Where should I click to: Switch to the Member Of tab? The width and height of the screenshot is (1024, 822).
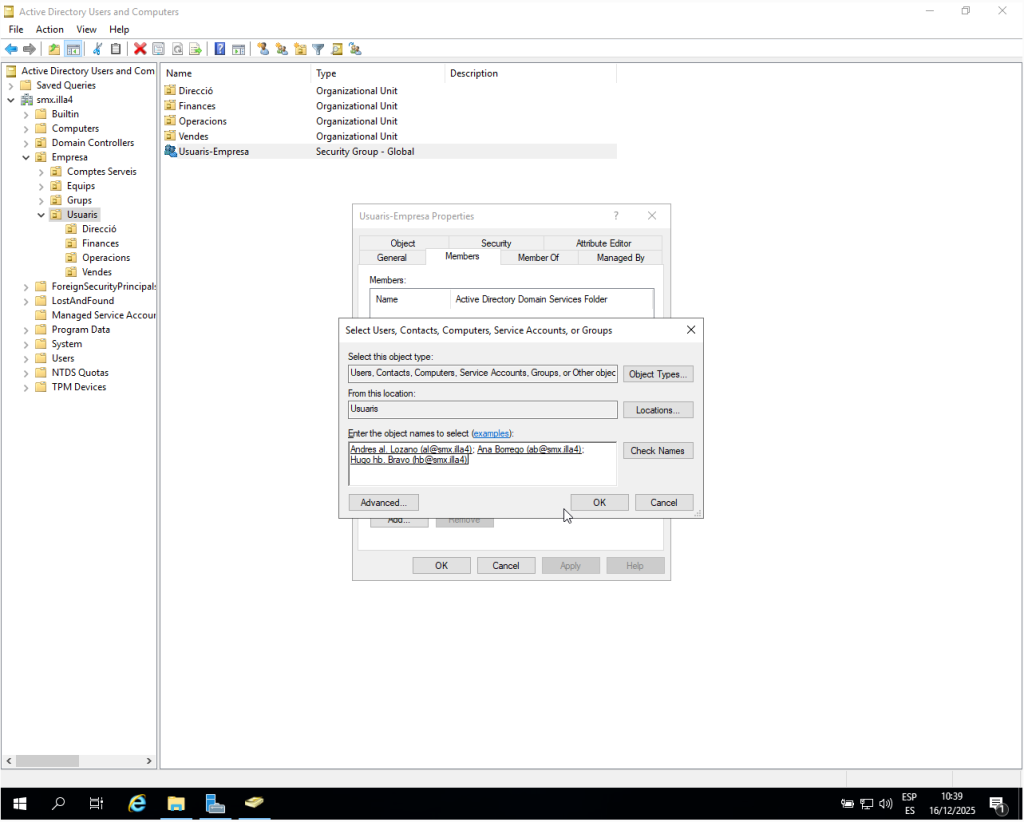click(538, 258)
